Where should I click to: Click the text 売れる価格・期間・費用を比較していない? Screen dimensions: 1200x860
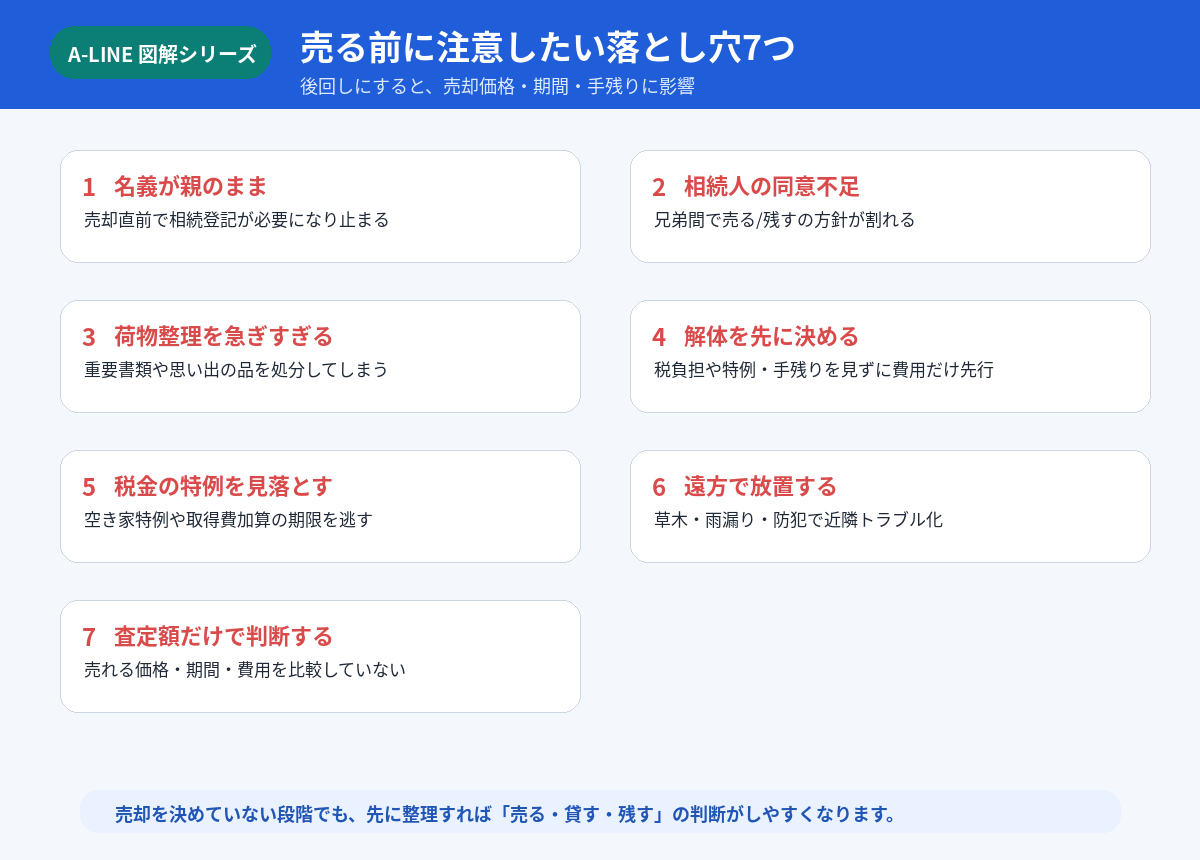245,669
